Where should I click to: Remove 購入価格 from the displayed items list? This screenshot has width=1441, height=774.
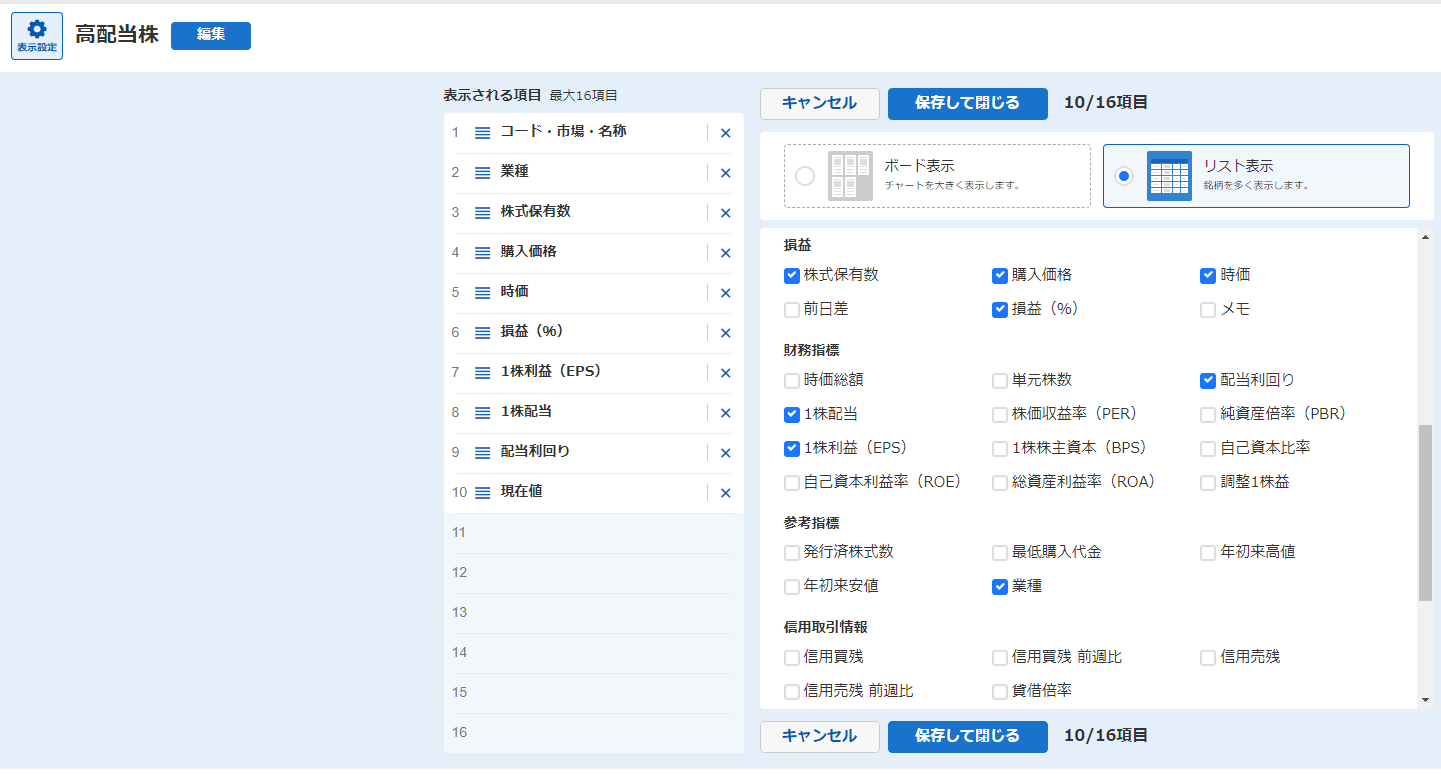pos(726,253)
